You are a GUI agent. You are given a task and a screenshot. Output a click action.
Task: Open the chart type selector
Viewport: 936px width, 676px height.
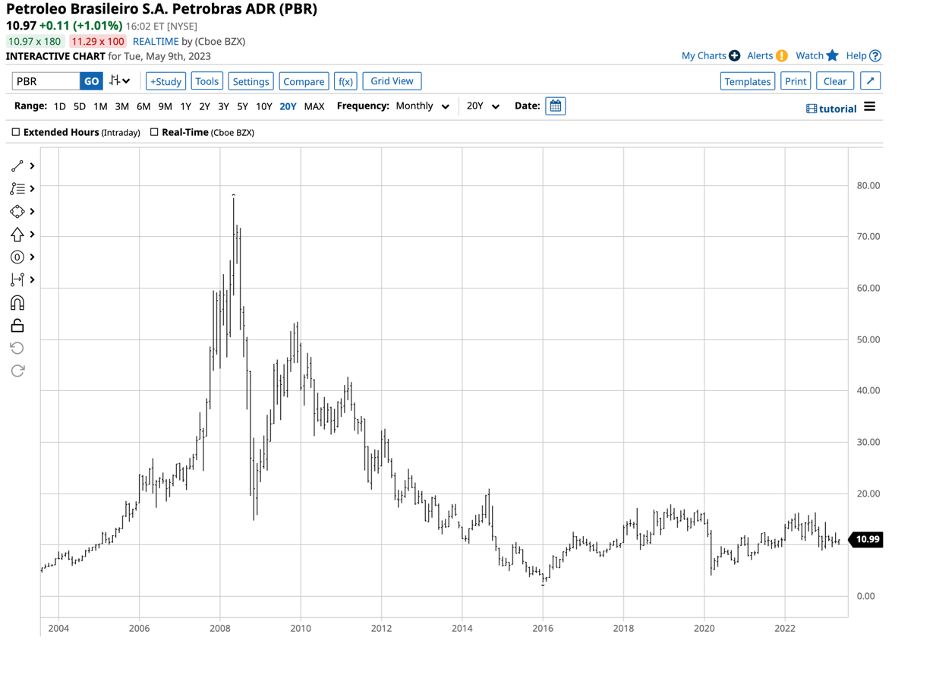pos(117,81)
